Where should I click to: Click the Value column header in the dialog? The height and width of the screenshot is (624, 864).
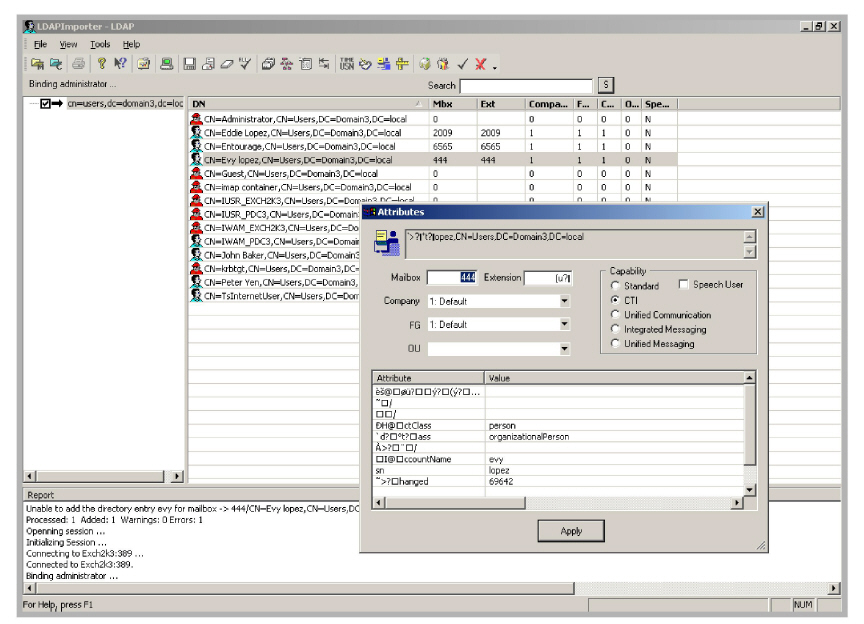coord(614,378)
